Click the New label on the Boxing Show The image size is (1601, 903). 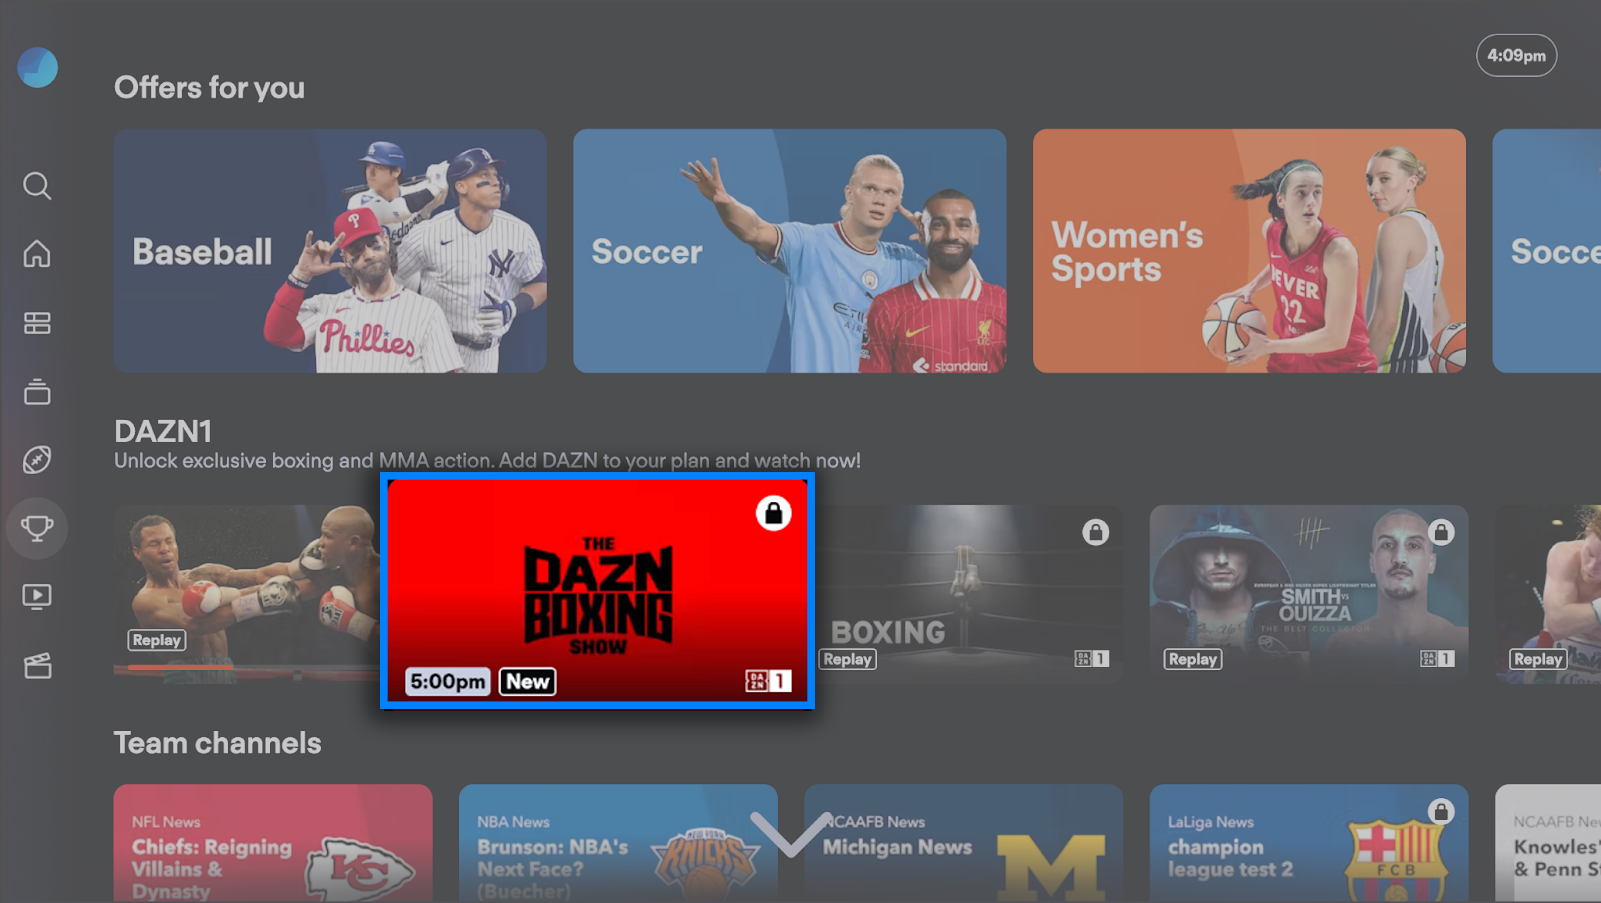(x=527, y=681)
